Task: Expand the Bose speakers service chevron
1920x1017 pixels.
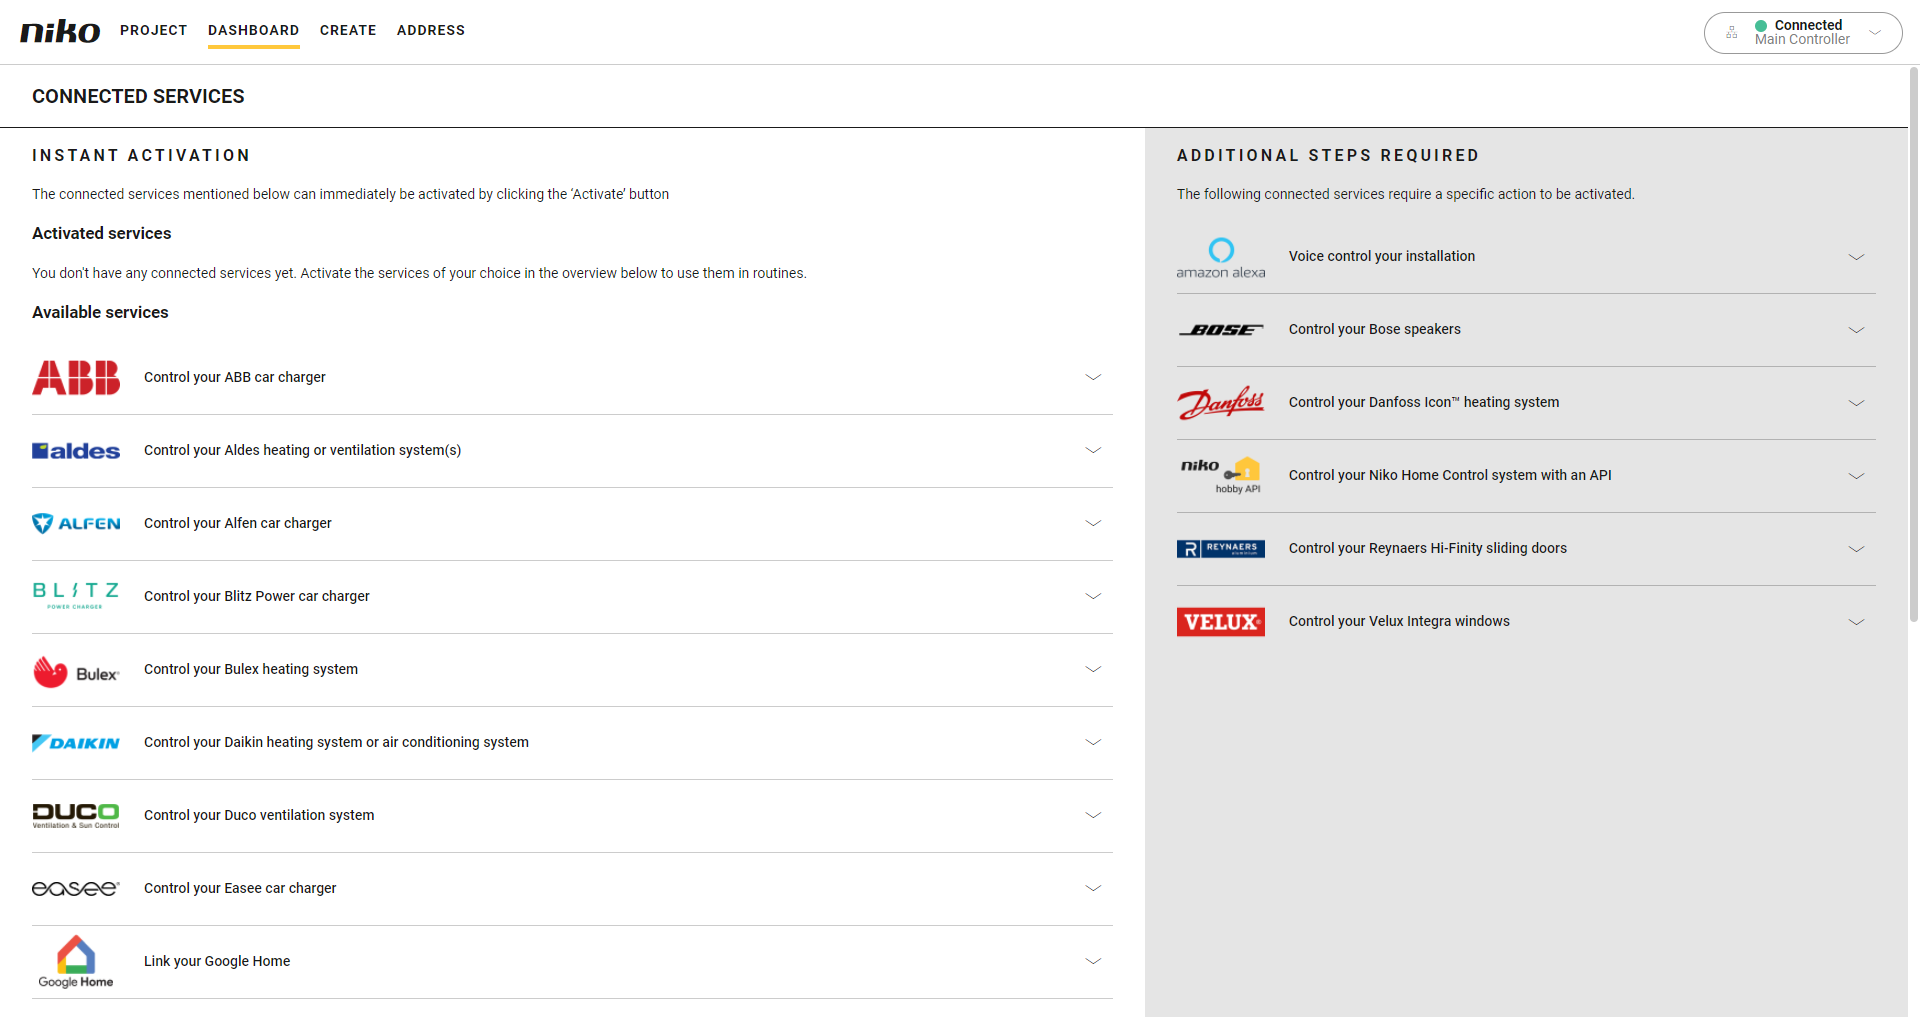Action: (1856, 330)
